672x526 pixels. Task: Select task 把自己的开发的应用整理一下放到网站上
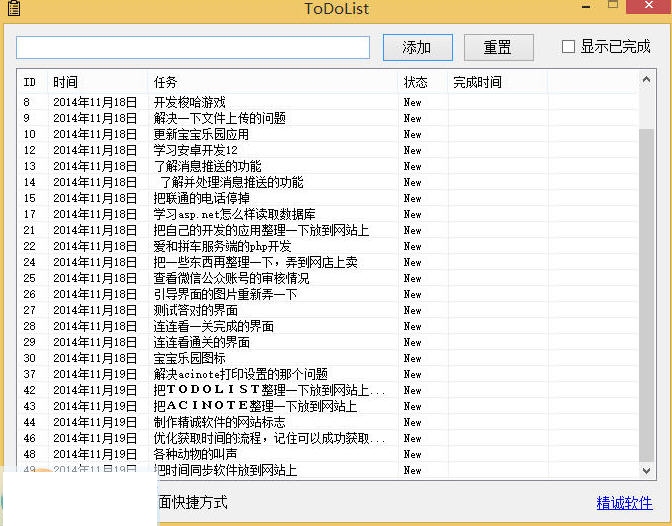[x=261, y=230]
